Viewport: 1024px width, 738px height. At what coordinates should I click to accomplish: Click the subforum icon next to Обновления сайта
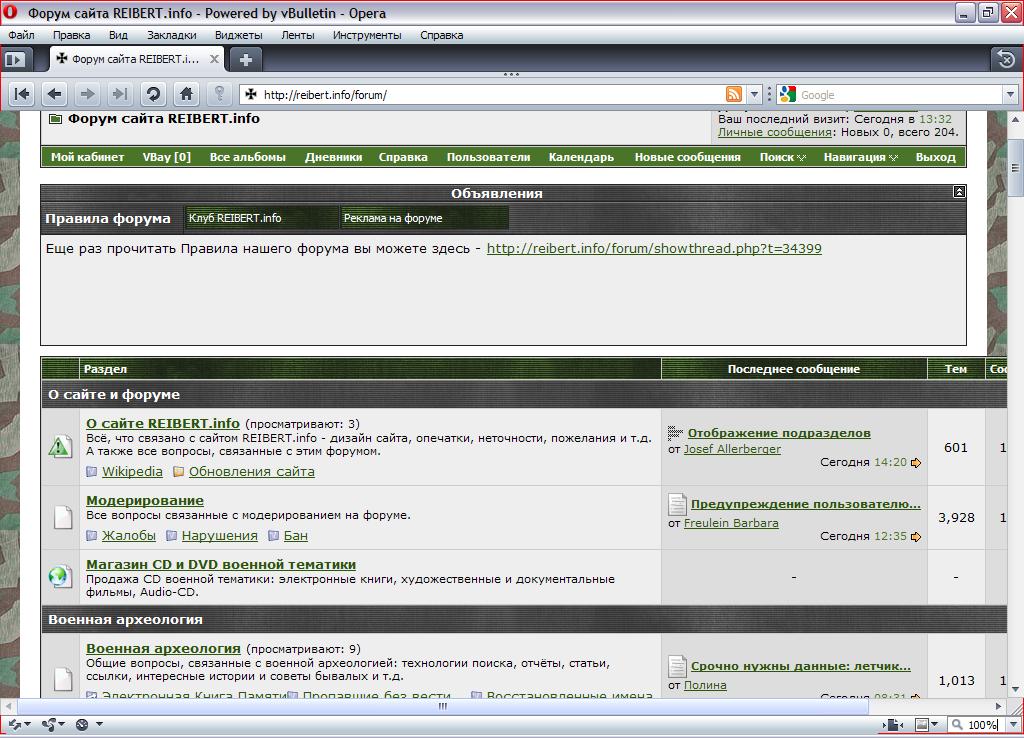[x=178, y=472]
